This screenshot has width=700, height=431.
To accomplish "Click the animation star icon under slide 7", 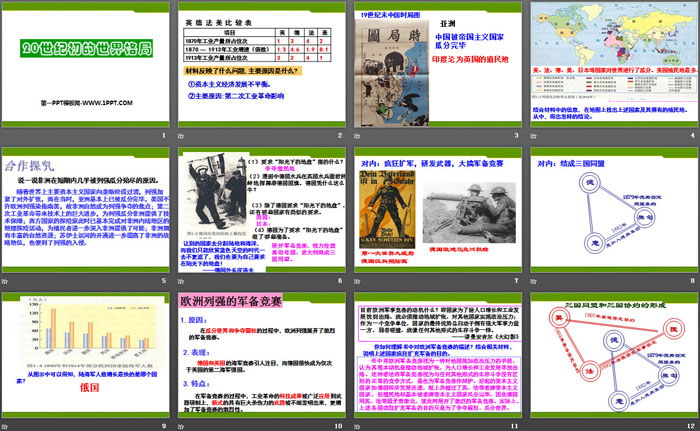I will click(357, 281).
